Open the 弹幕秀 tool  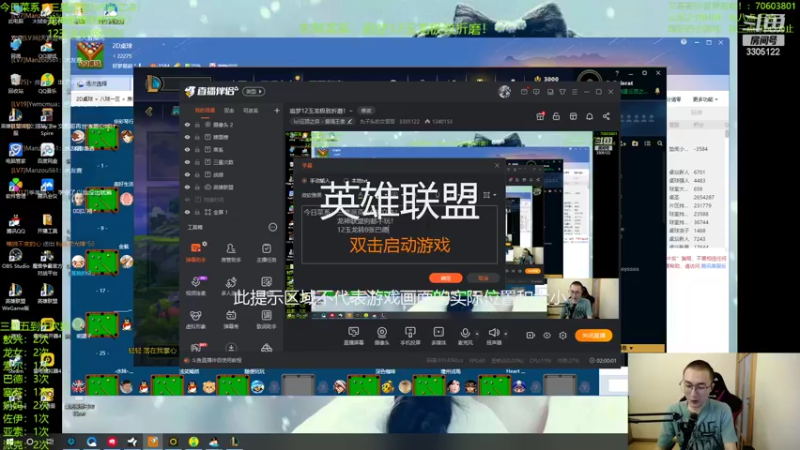pos(231,319)
